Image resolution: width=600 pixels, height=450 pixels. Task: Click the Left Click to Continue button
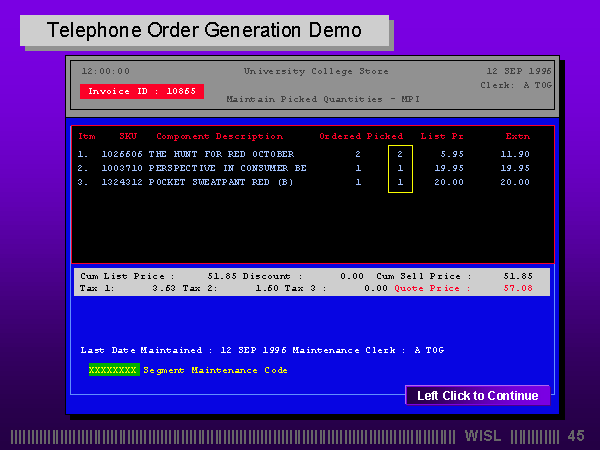pos(477,395)
